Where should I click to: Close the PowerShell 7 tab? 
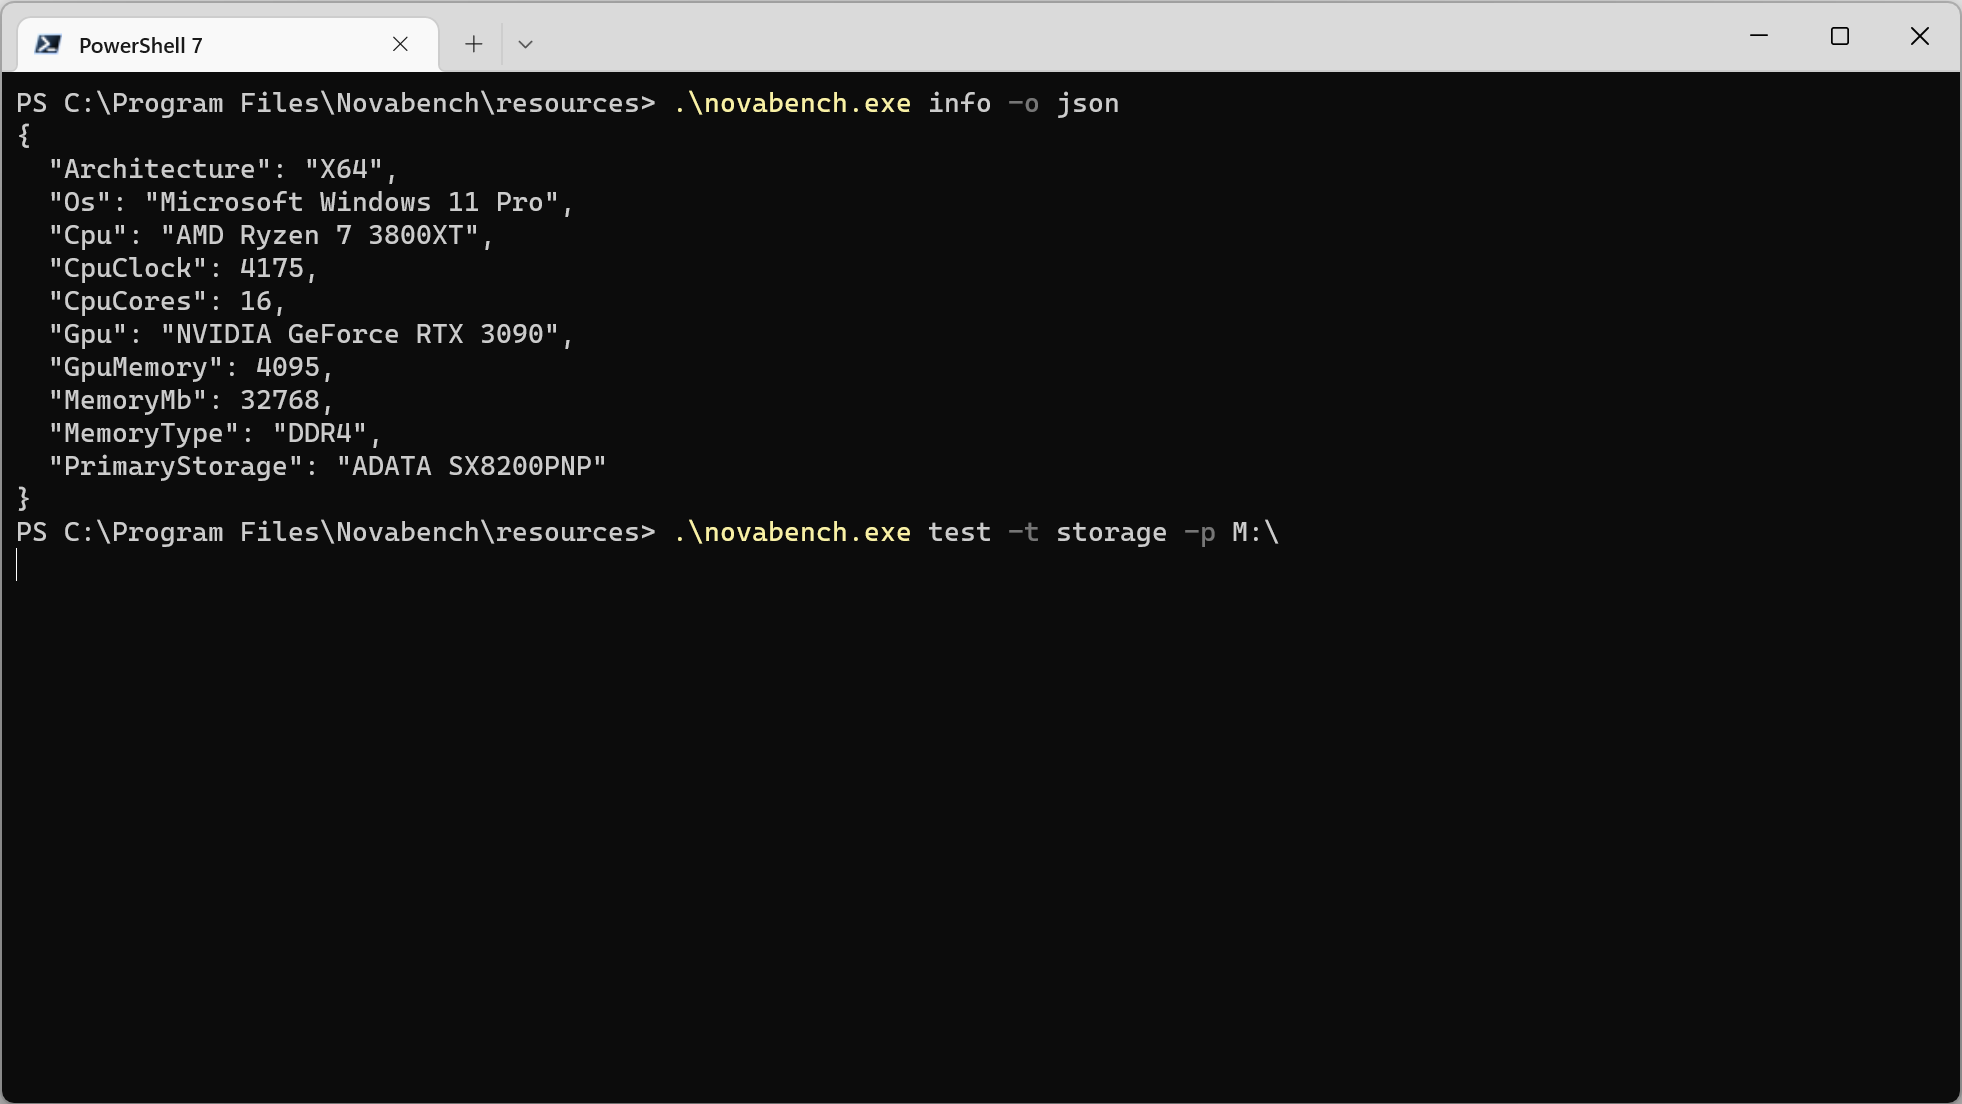click(x=400, y=44)
